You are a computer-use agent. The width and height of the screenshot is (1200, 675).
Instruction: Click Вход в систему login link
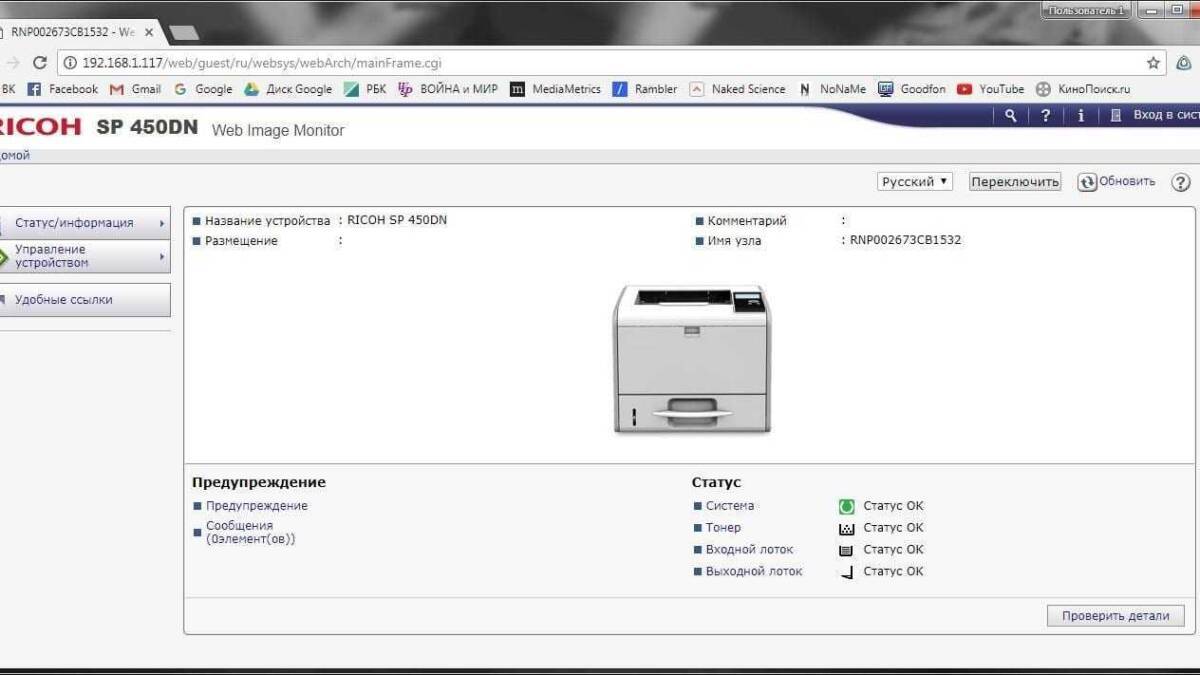[1155, 116]
